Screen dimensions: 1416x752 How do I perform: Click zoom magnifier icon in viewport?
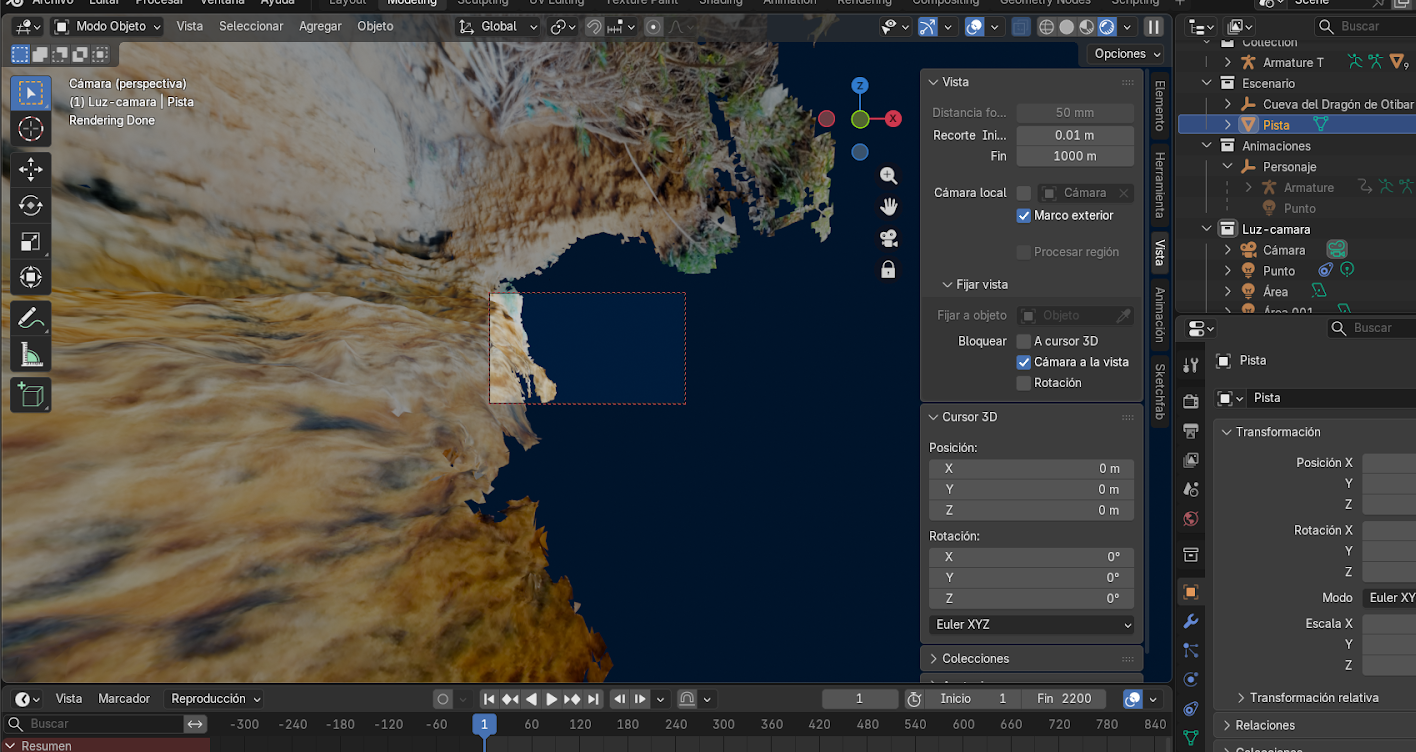coord(888,176)
